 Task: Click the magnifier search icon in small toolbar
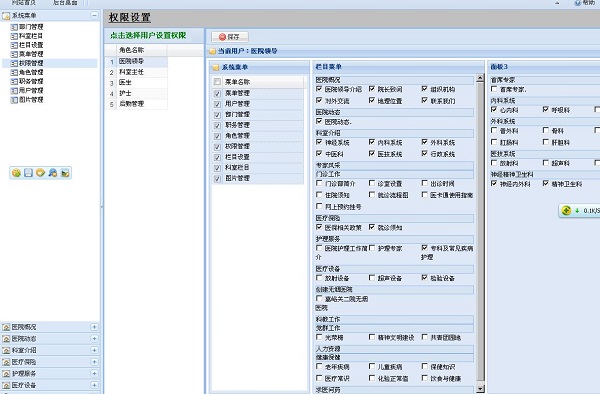(x=53, y=173)
